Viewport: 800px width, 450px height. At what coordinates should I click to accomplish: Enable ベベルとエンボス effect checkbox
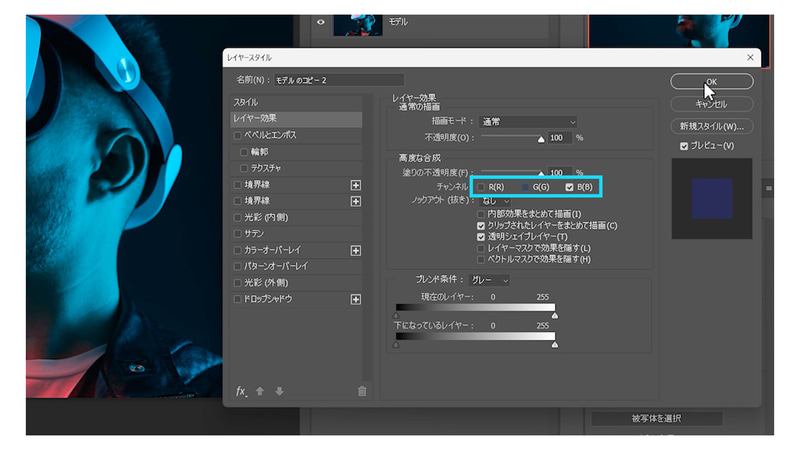[237, 135]
